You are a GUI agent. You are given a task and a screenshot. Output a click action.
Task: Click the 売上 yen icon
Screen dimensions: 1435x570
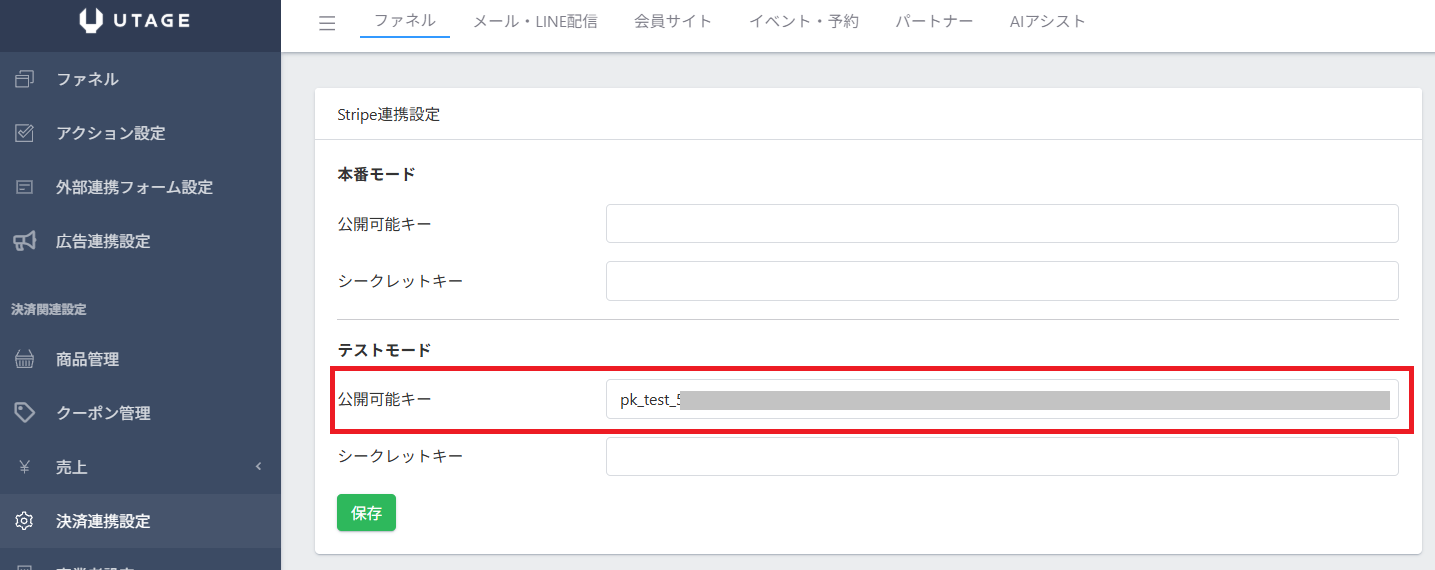[25, 467]
